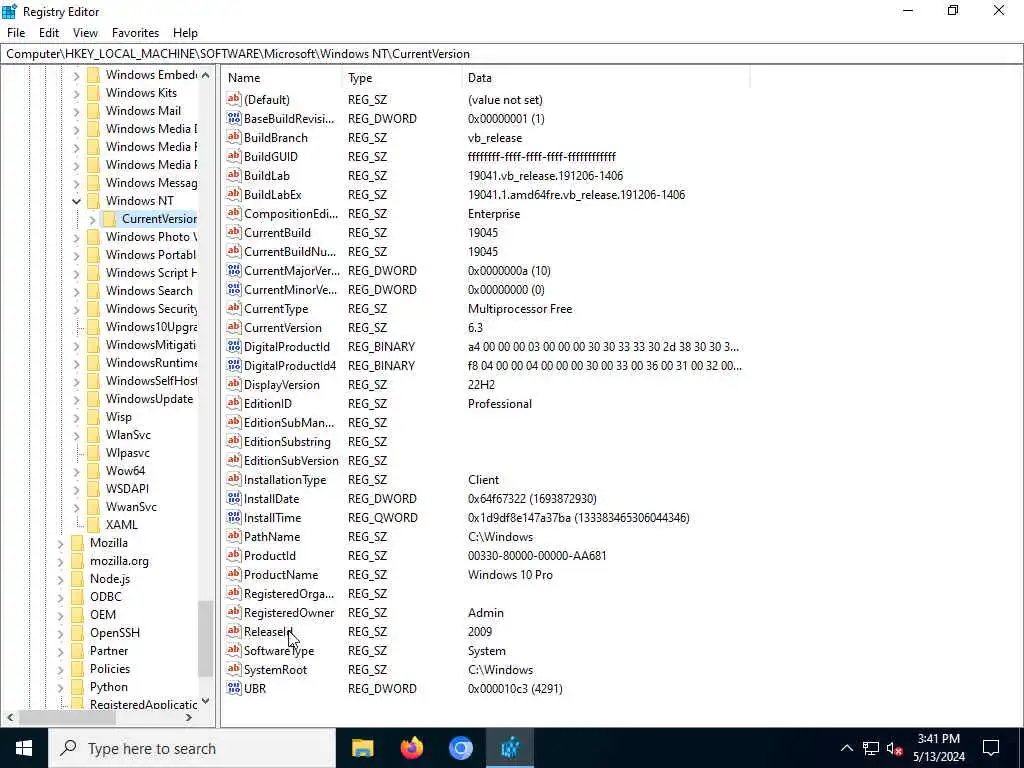The image size is (1024, 768).
Task: Open the View menu
Action: (85, 33)
